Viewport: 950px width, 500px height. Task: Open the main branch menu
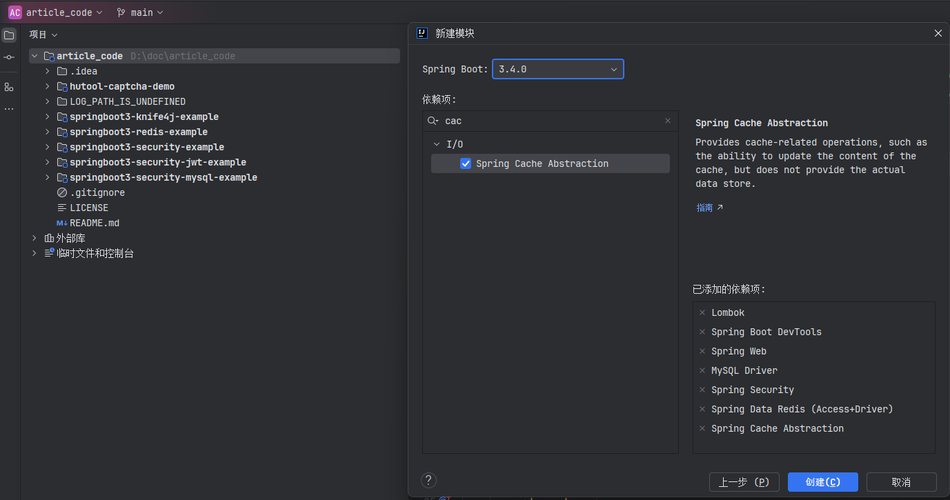tap(140, 12)
